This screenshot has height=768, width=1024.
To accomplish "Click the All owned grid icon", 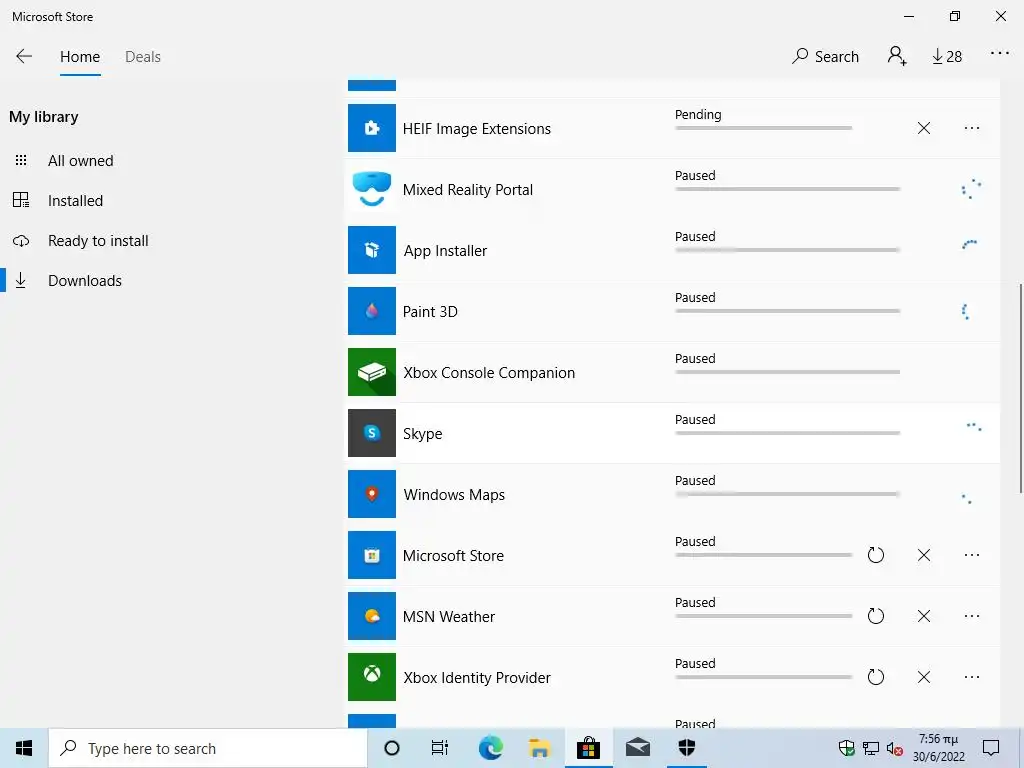I will pos(21,160).
